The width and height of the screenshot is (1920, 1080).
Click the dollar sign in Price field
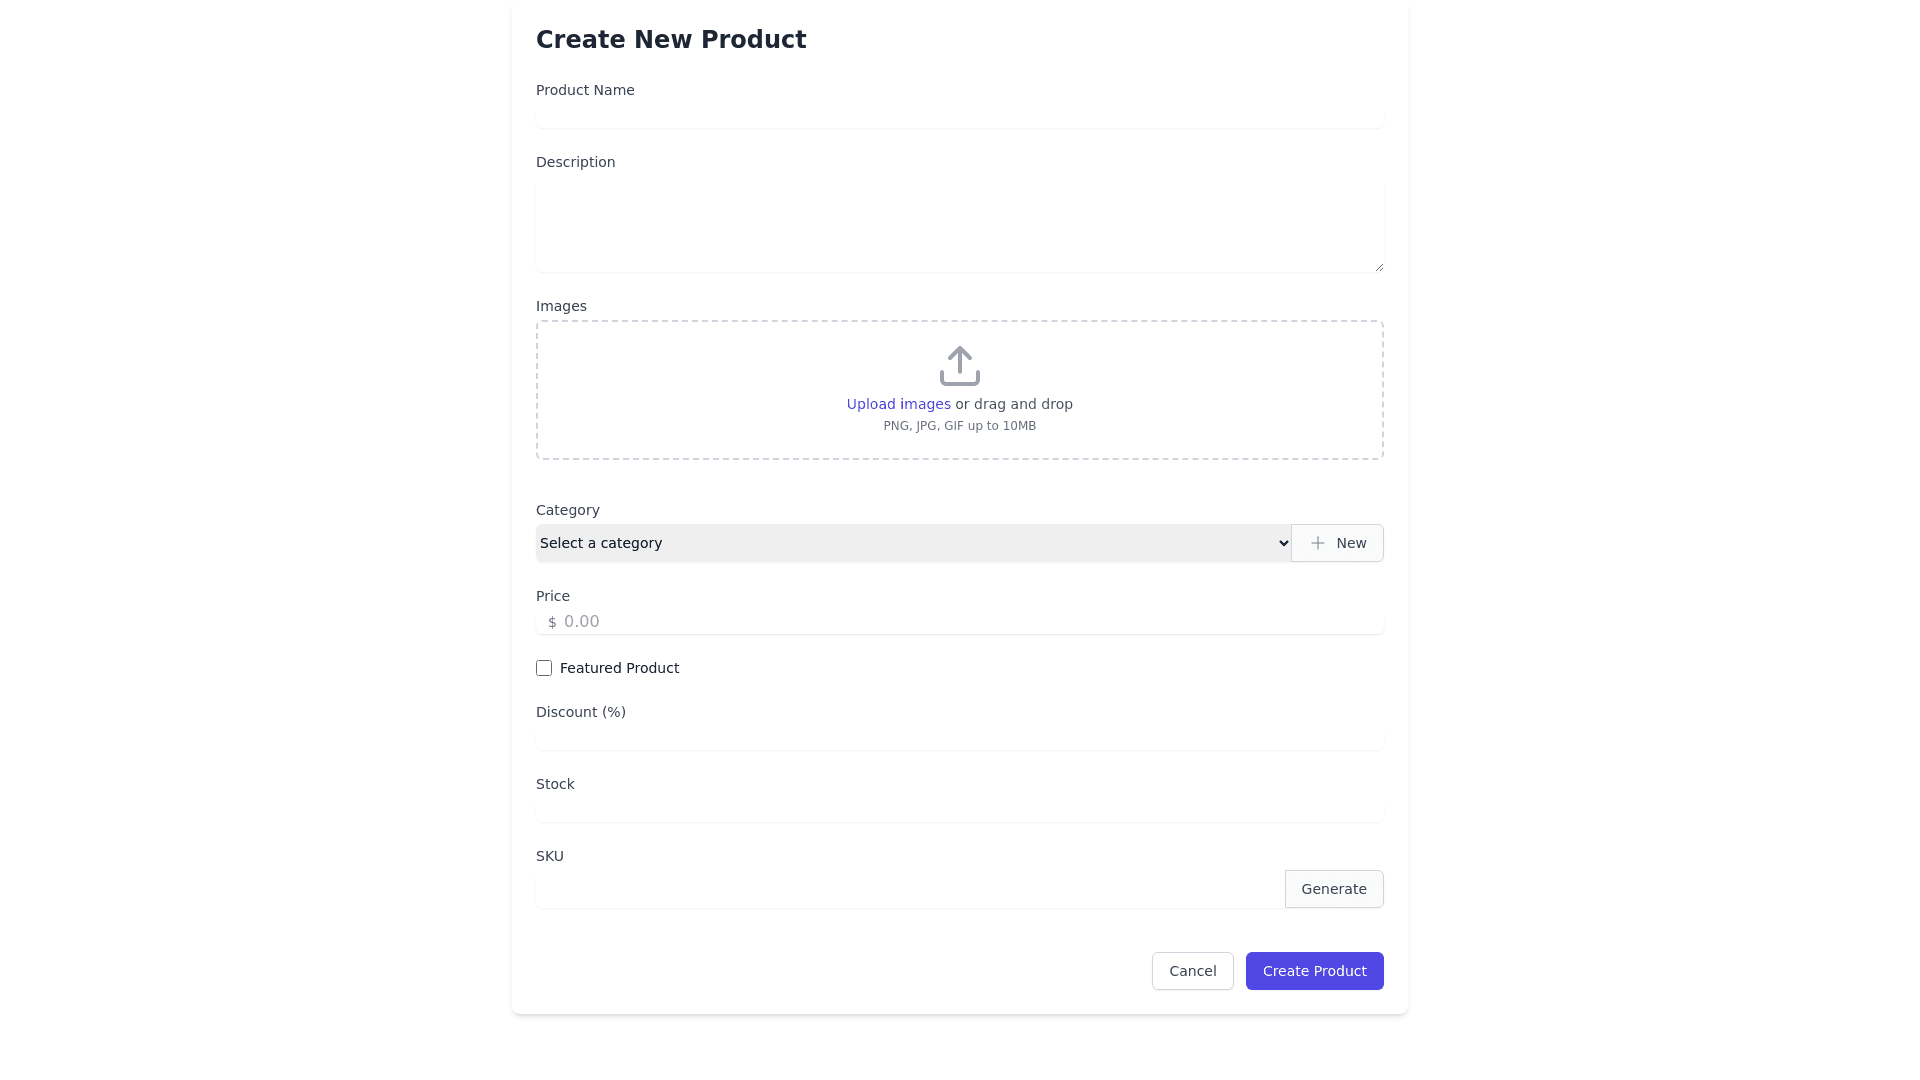coord(552,622)
